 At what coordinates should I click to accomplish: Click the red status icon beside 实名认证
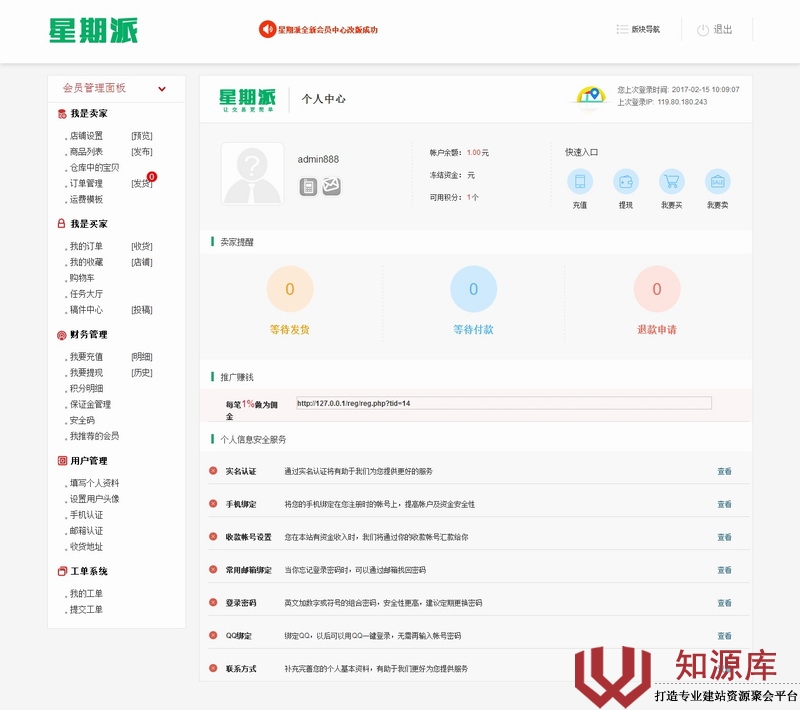213,471
